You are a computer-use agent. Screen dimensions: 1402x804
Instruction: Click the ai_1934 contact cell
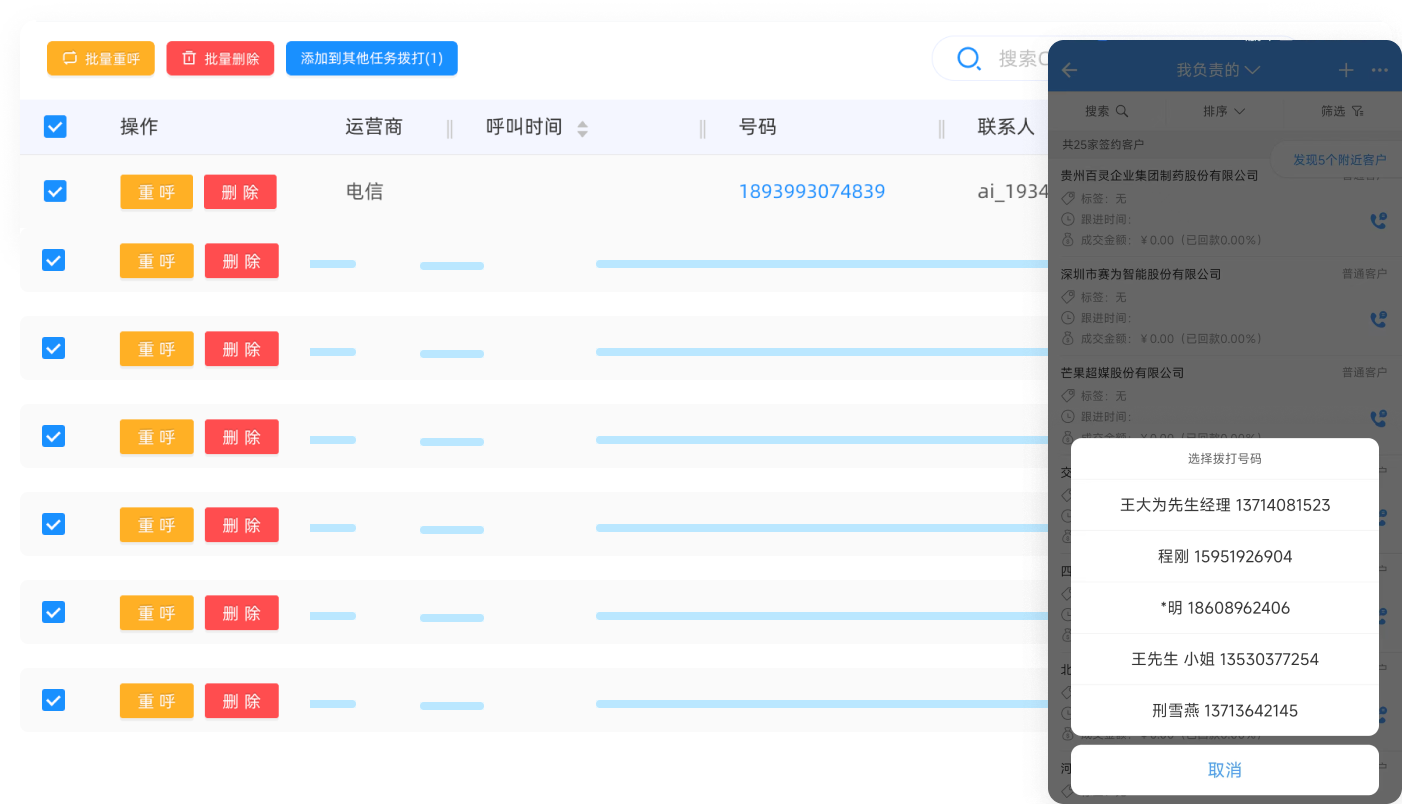point(1013,191)
